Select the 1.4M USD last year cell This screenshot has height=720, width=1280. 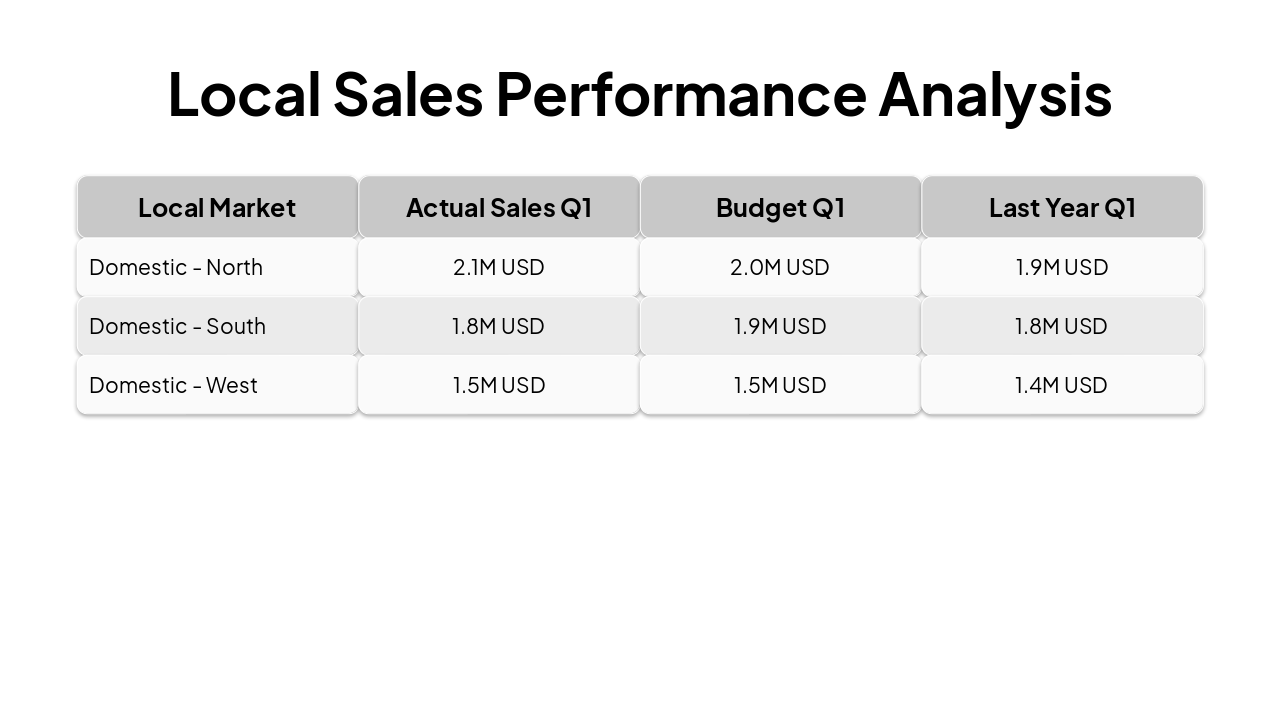pos(1062,385)
